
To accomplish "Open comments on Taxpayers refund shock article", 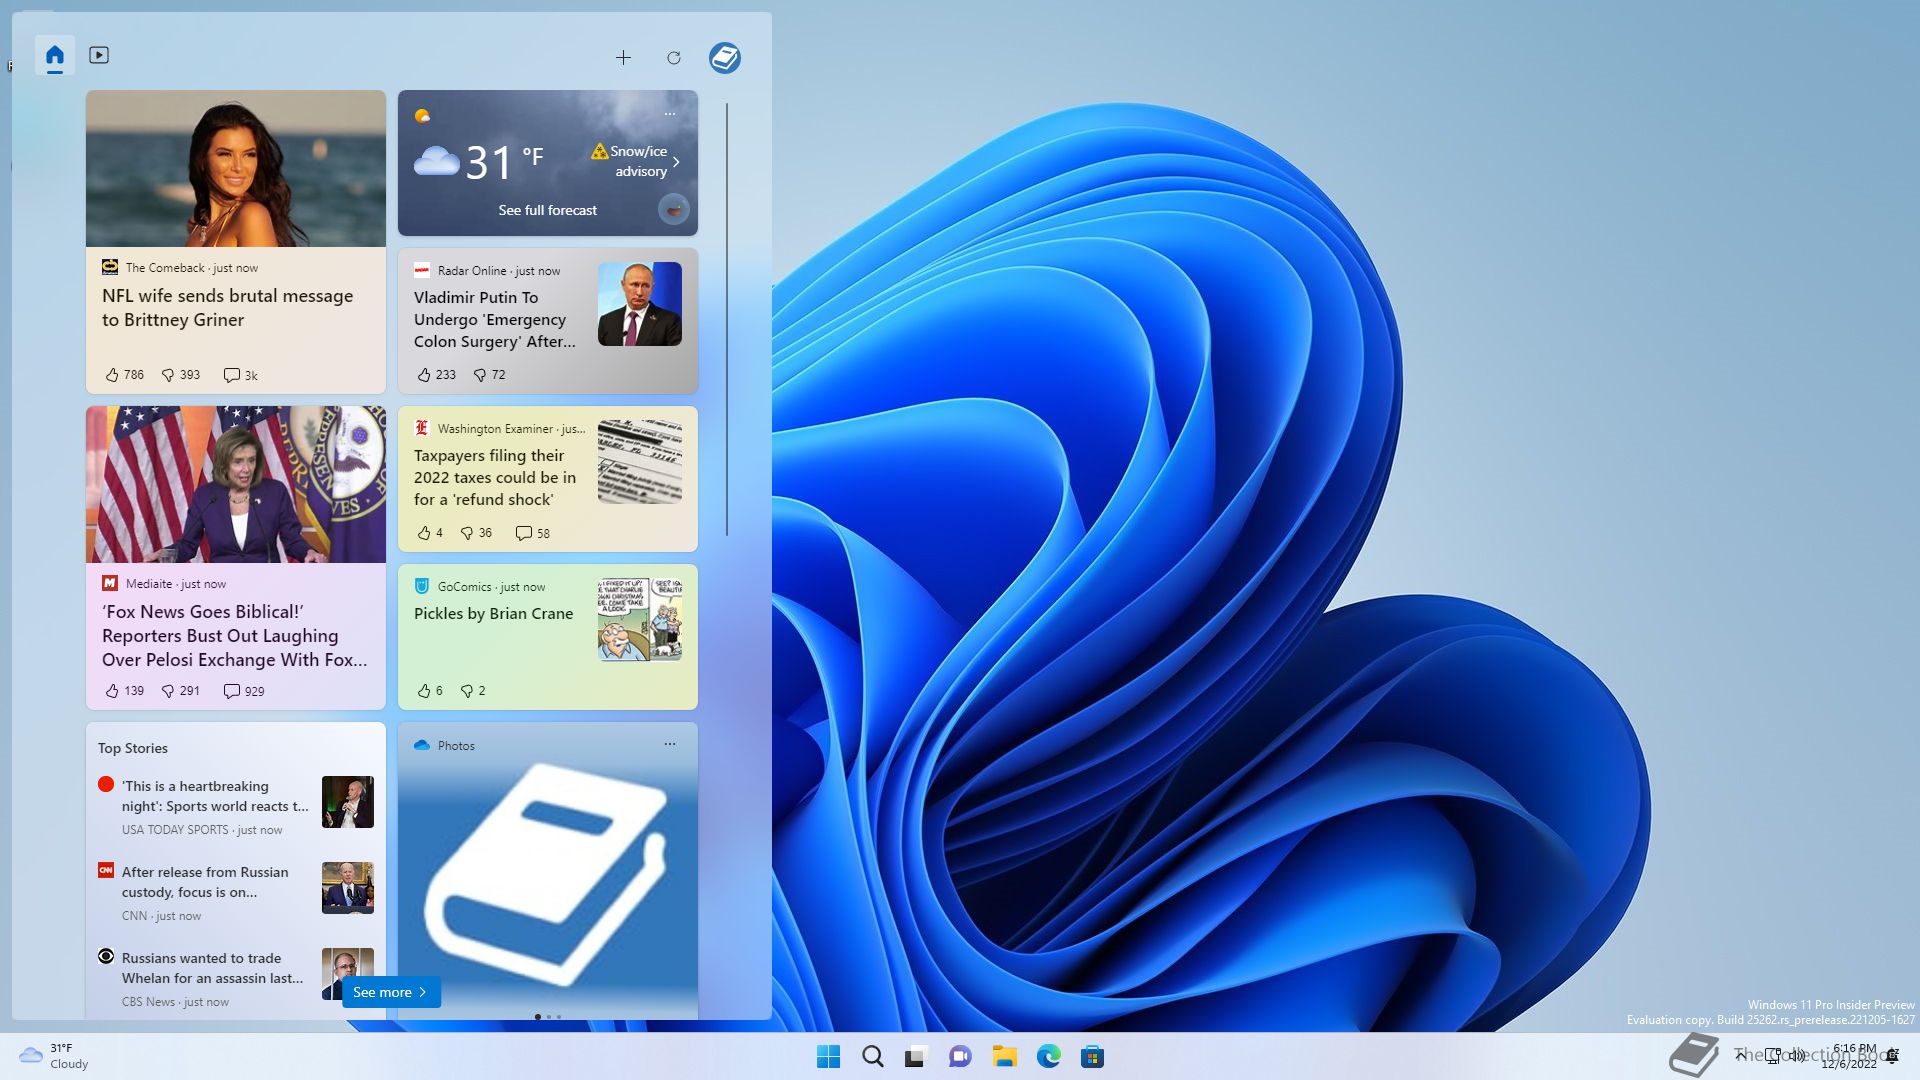I will coord(532,533).
